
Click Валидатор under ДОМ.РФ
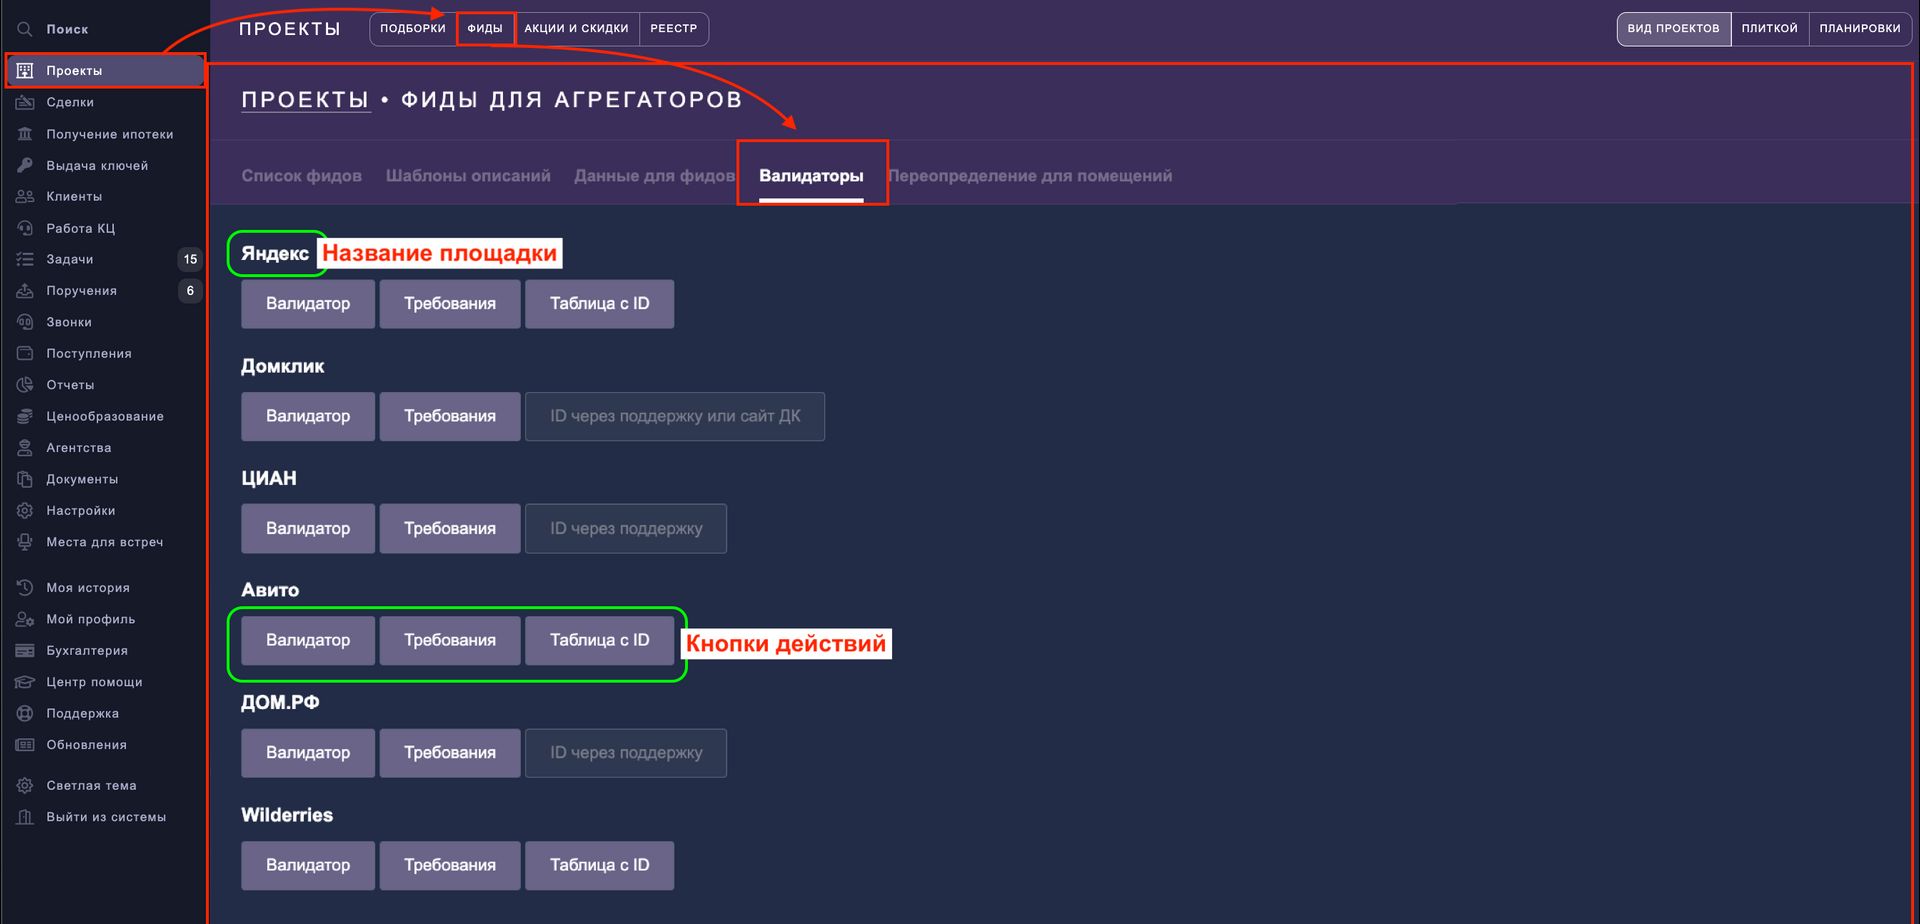pyautogui.click(x=308, y=753)
